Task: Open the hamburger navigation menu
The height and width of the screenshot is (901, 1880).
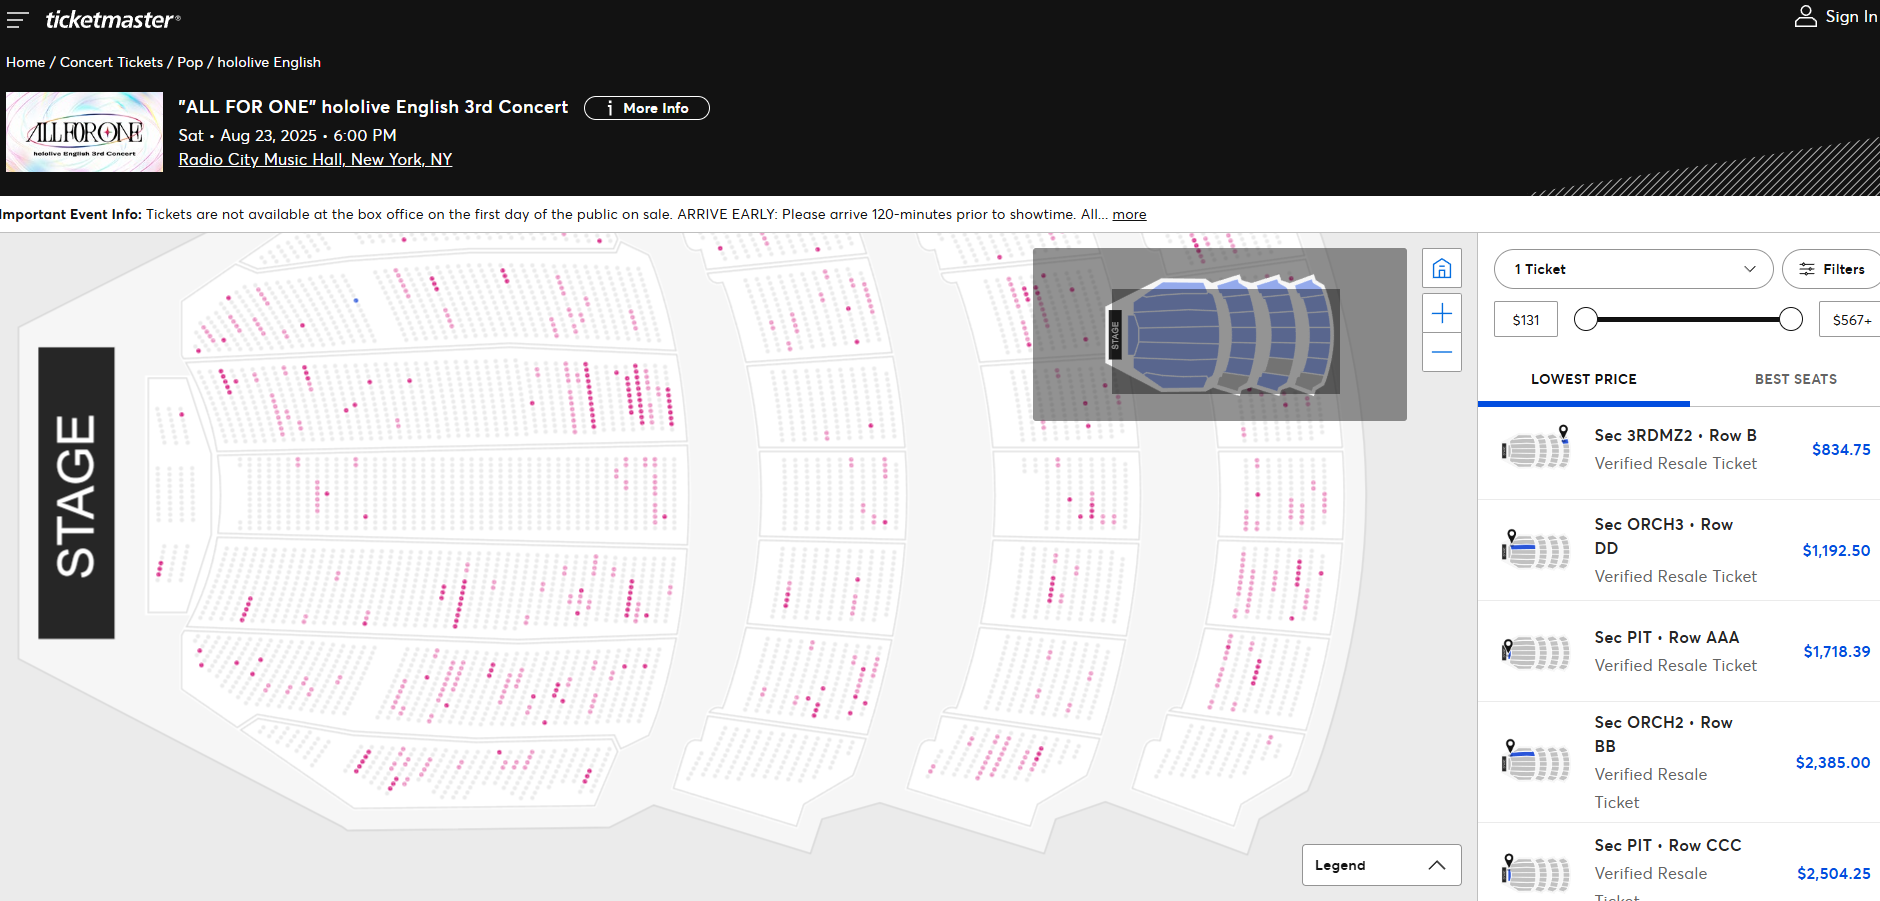Action: 17,19
